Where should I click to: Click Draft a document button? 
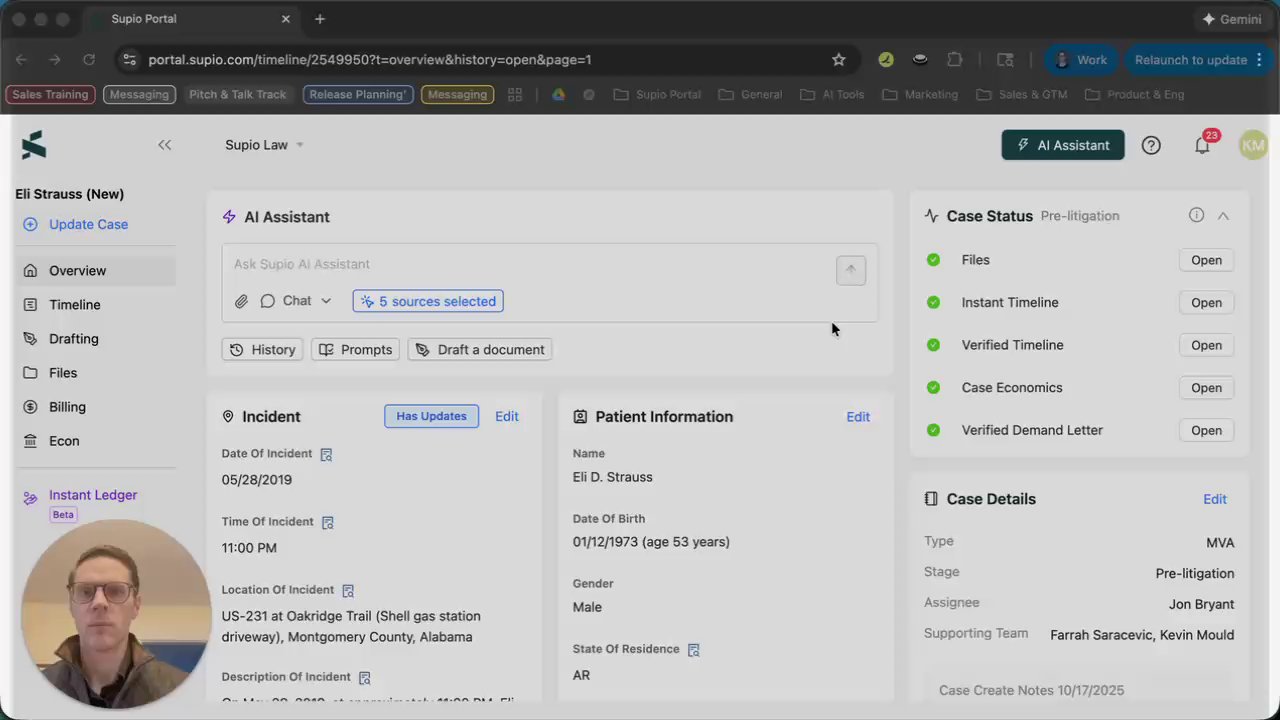(x=481, y=349)
